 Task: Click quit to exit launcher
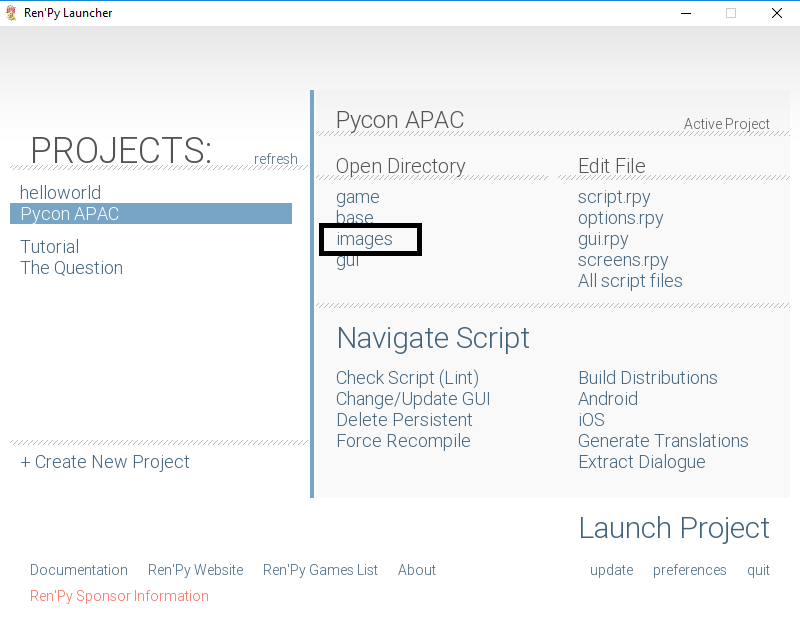pos(758,570)
